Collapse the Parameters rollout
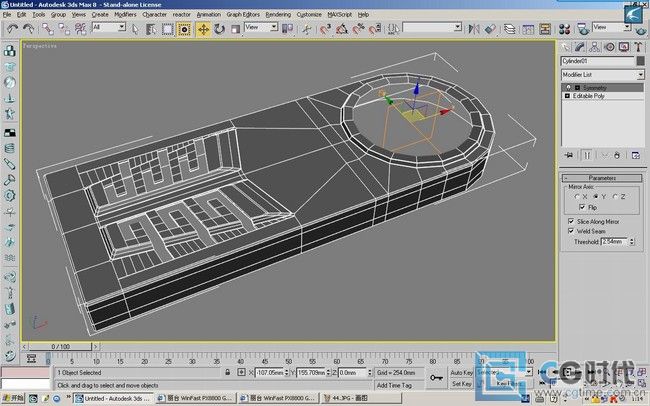This screenshot has width=650, height=406. tap(602, 178)
